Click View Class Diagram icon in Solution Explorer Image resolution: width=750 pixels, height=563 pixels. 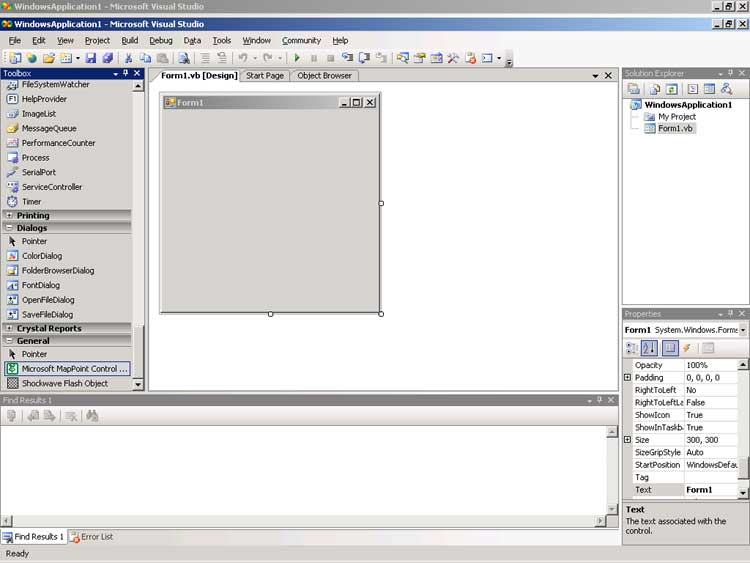click(727, 89)
